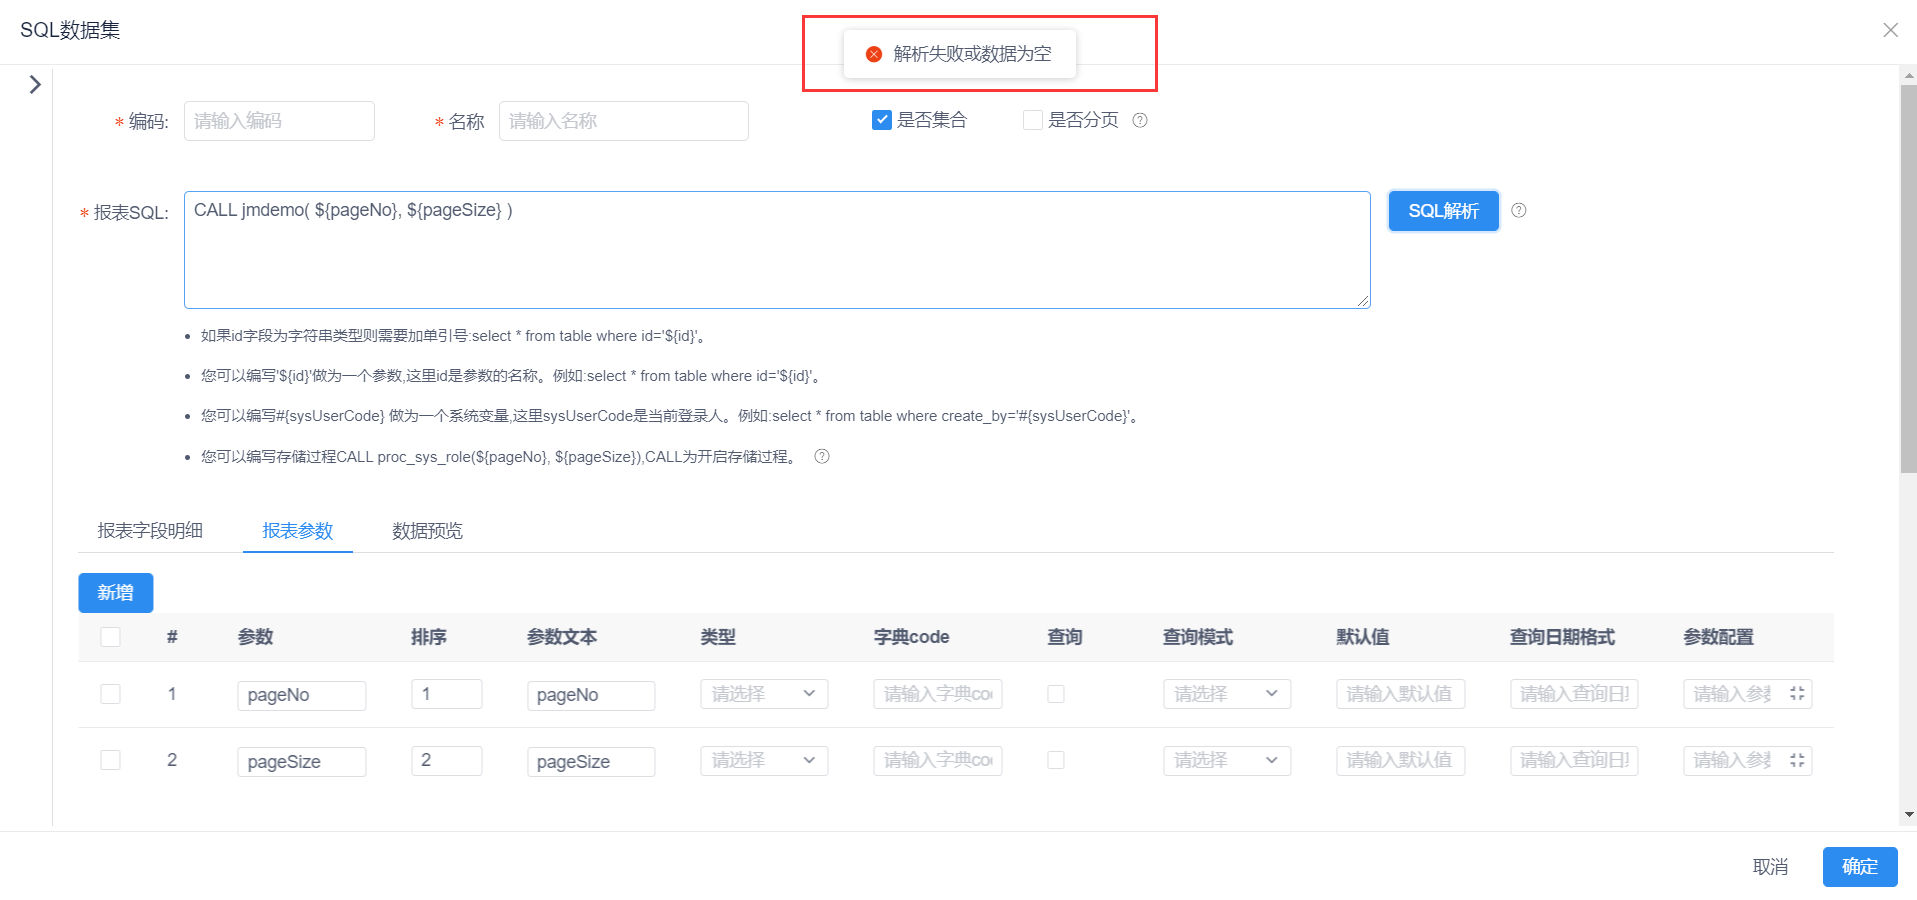Open expand icon in pageSize 参数配置 field

point(1797,760)
